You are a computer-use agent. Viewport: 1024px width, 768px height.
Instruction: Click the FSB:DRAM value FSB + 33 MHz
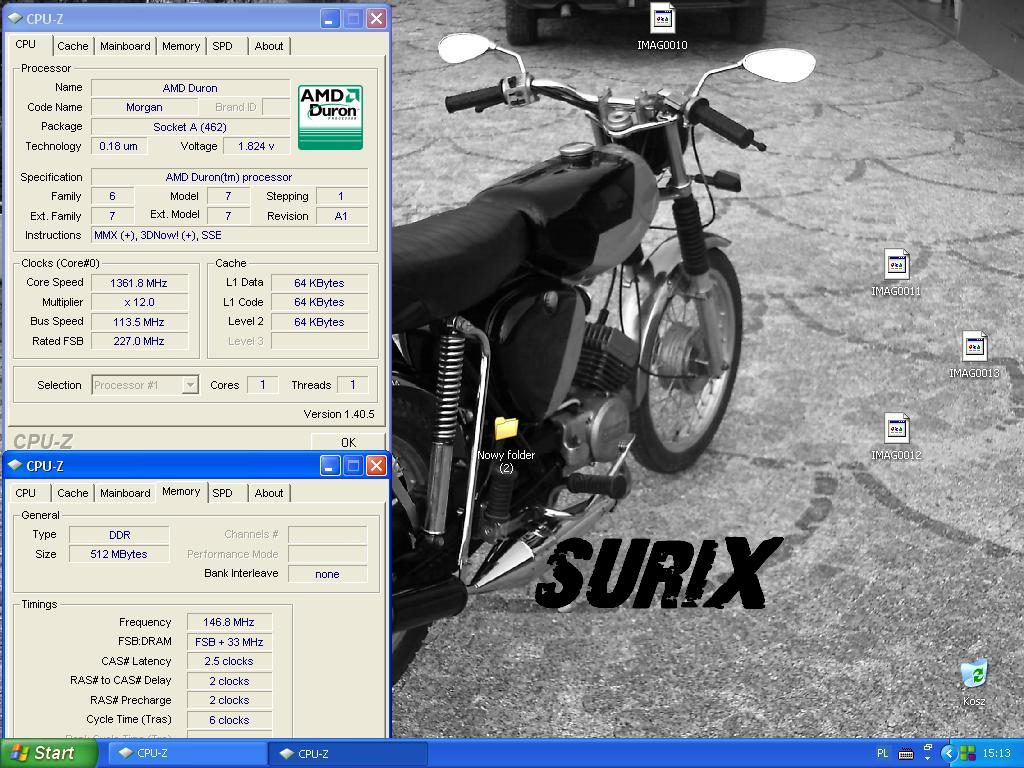coord(229,642)
